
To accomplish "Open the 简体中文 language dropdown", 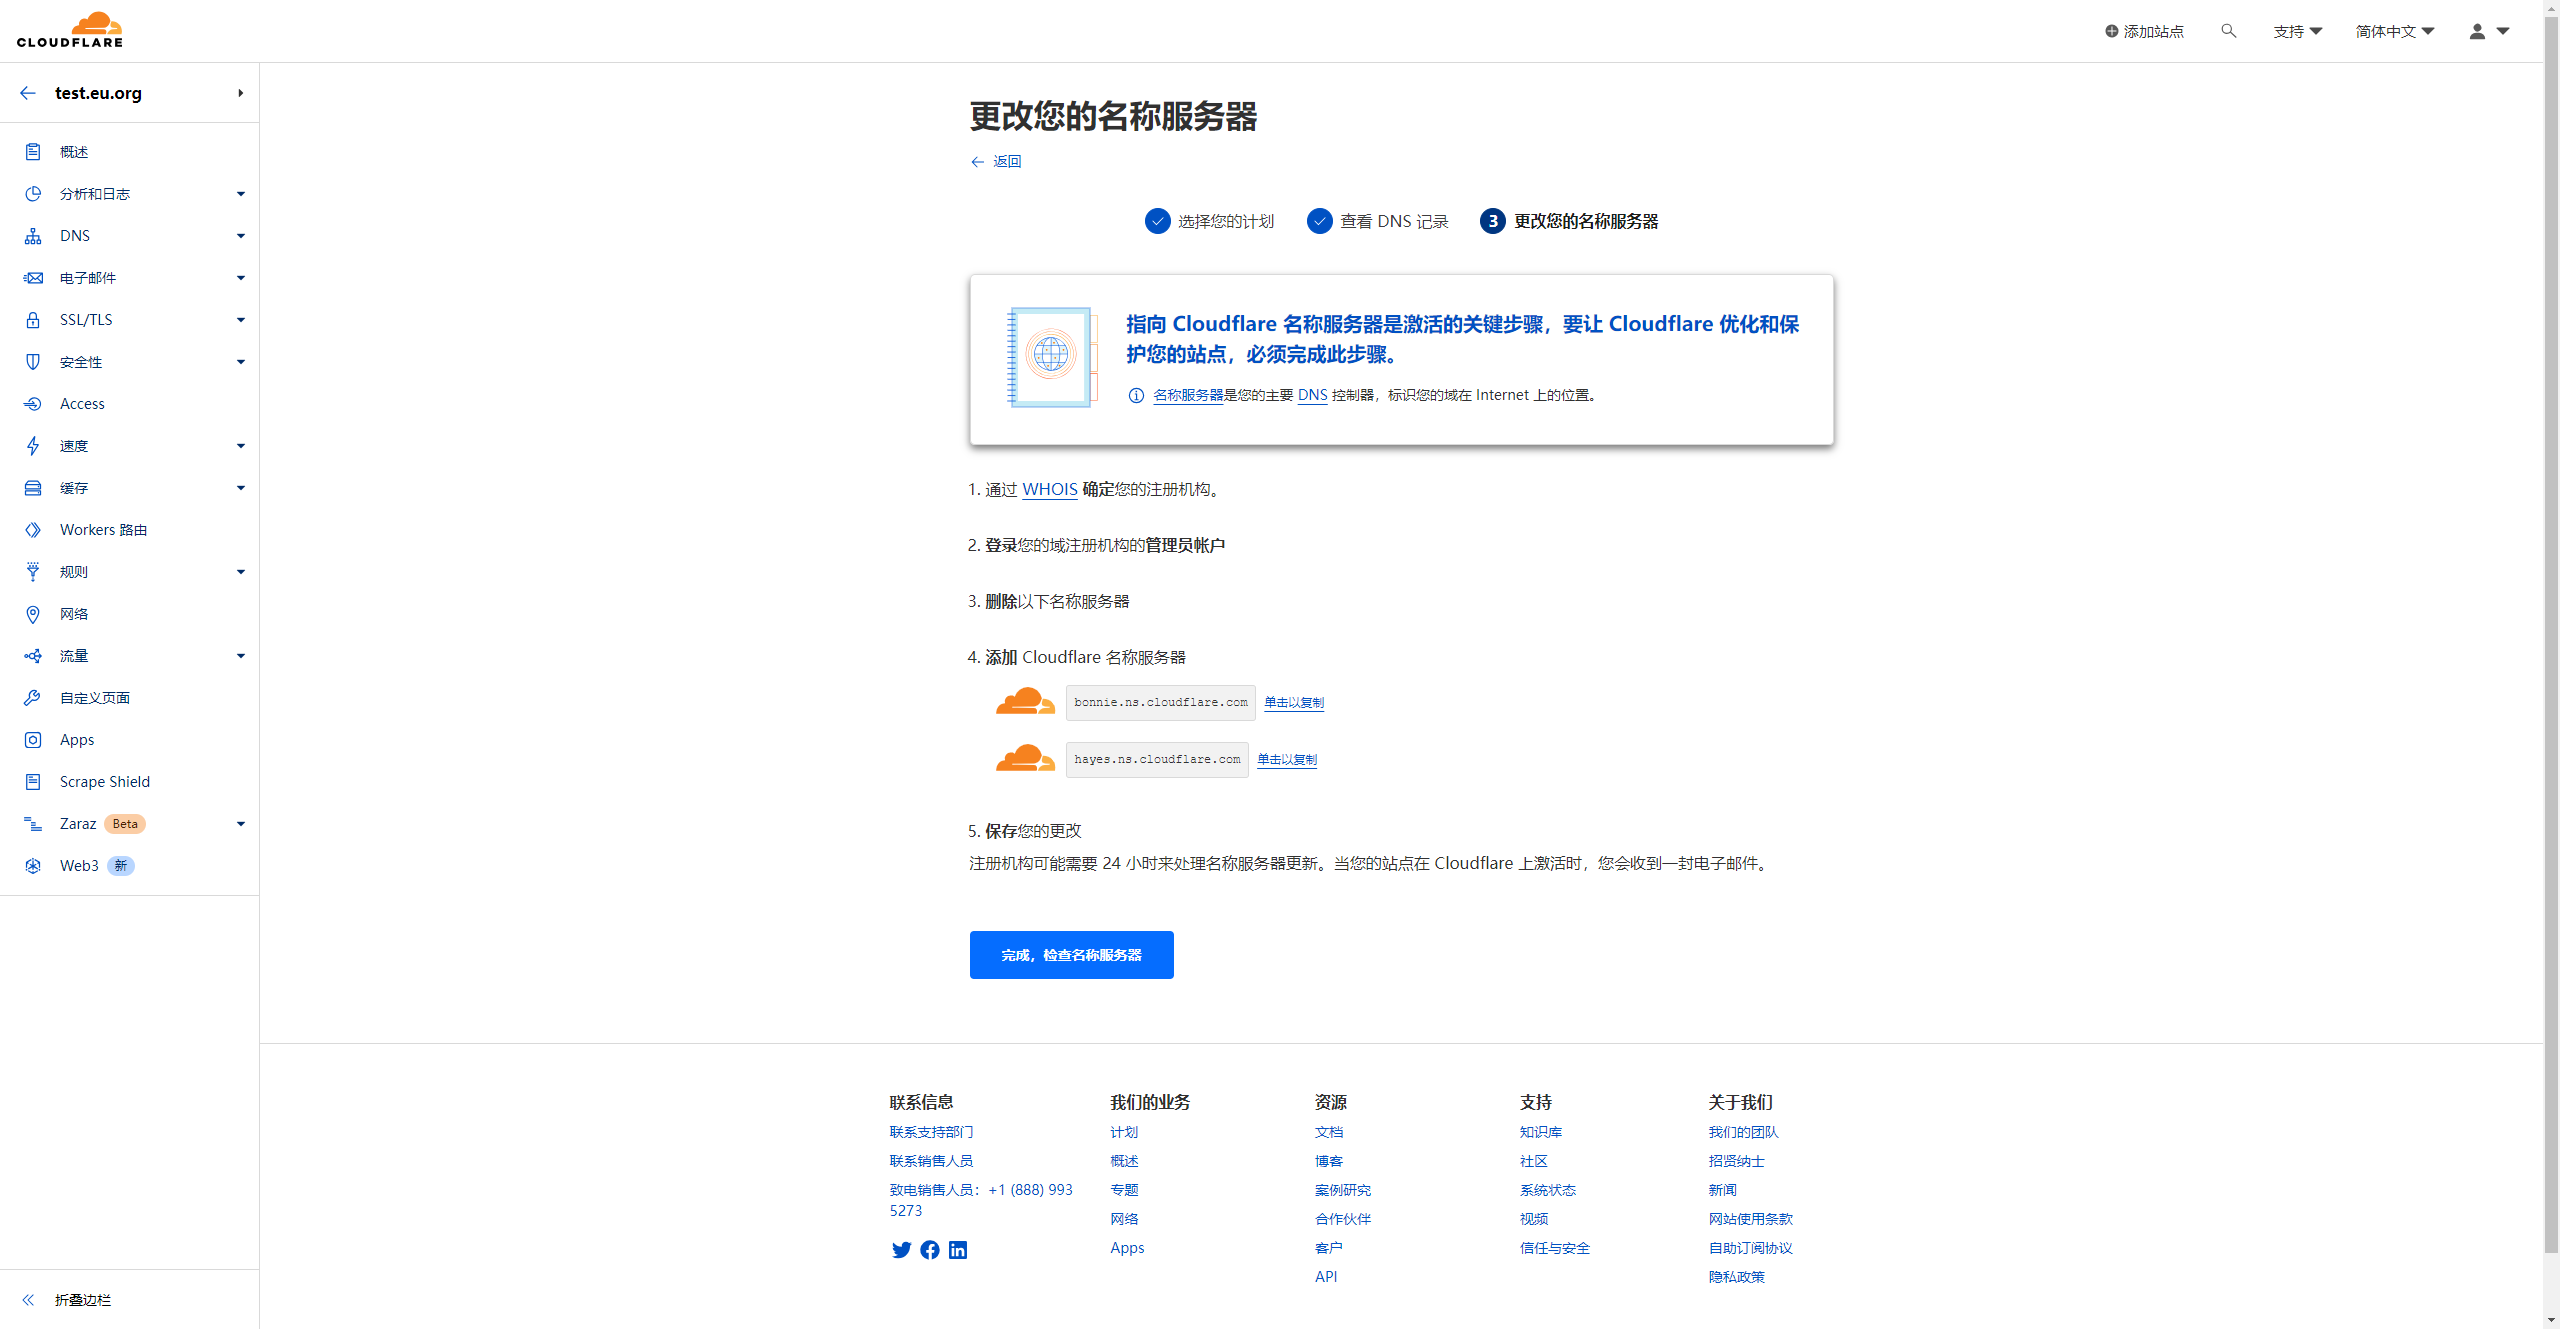I will (2394, 31).
